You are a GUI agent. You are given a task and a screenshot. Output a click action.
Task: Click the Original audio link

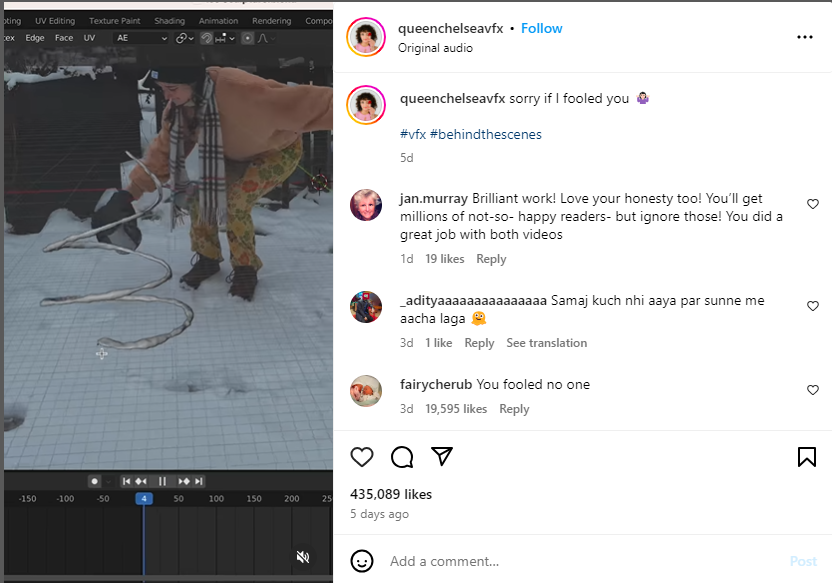pyautogui.click(x=435, y=48)
